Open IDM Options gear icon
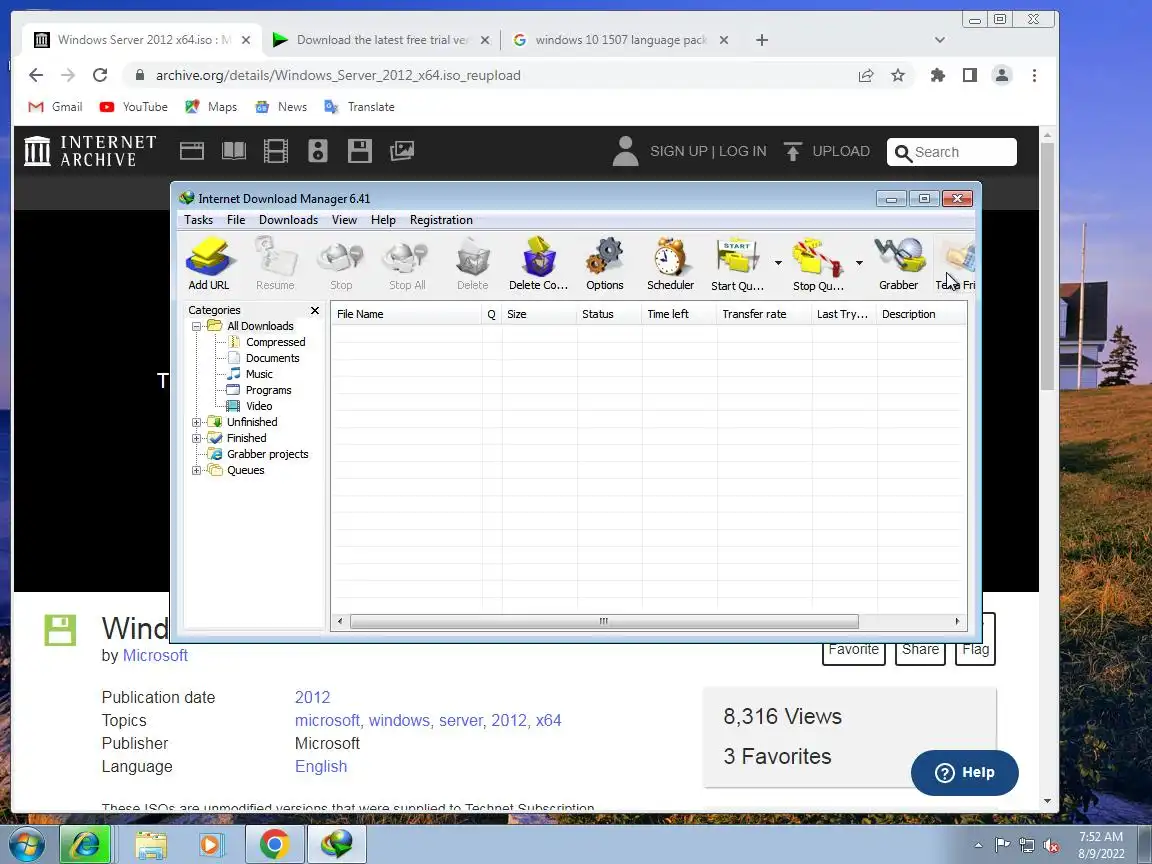The height and width of the screenshot is (864, 1152). click(605, 263)
